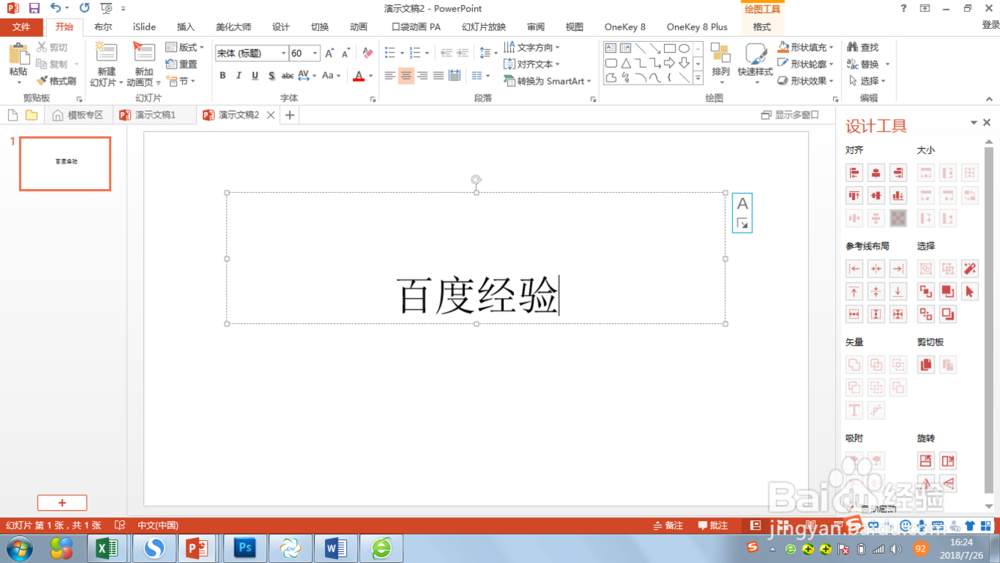Select center text alignment

[x=406, y=75]
